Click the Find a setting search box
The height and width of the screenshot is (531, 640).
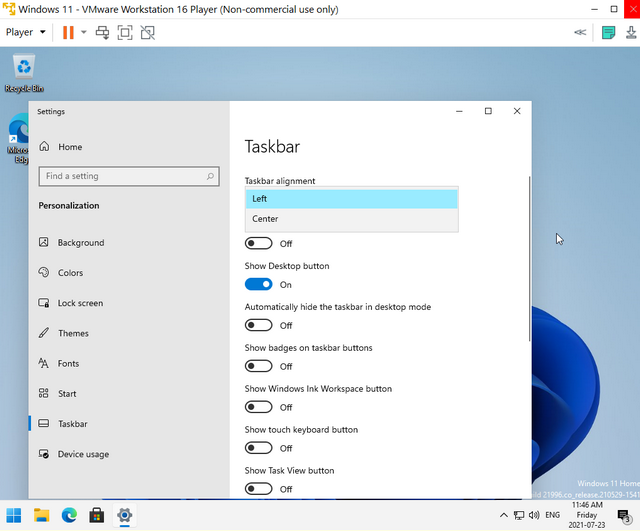point(129,176)
